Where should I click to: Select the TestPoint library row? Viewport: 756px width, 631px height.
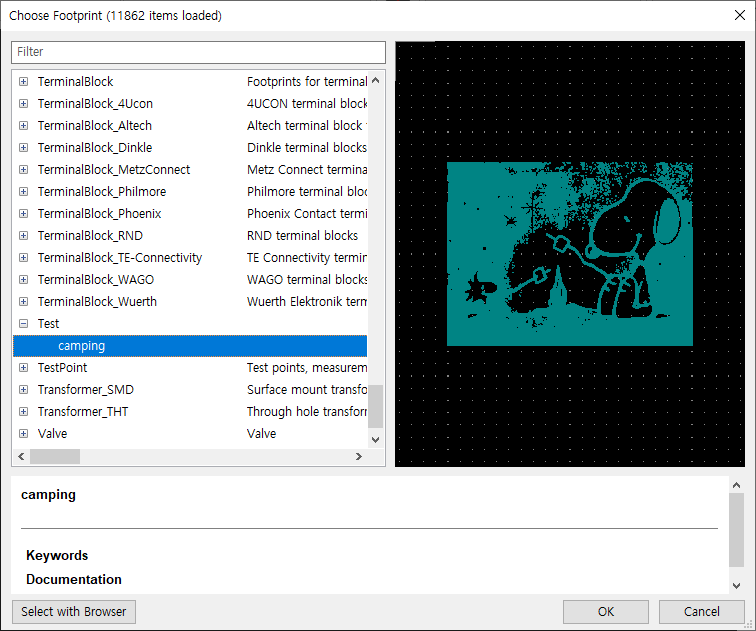pos(190,368)
